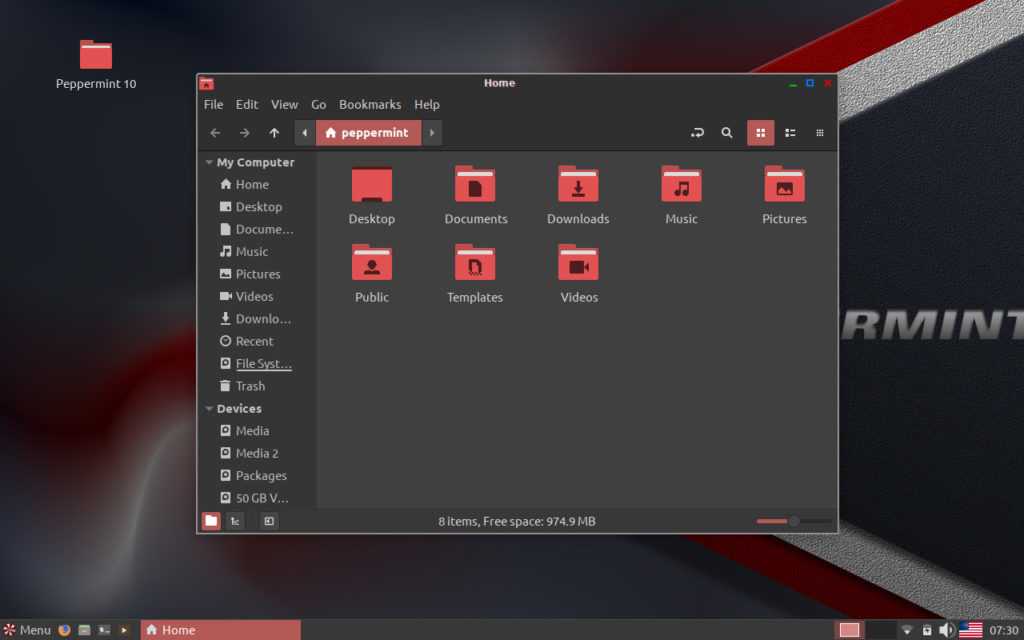The image size is (1024, 640).
Task: Go up to the parent folder
Action: click(x=274, y=133)
